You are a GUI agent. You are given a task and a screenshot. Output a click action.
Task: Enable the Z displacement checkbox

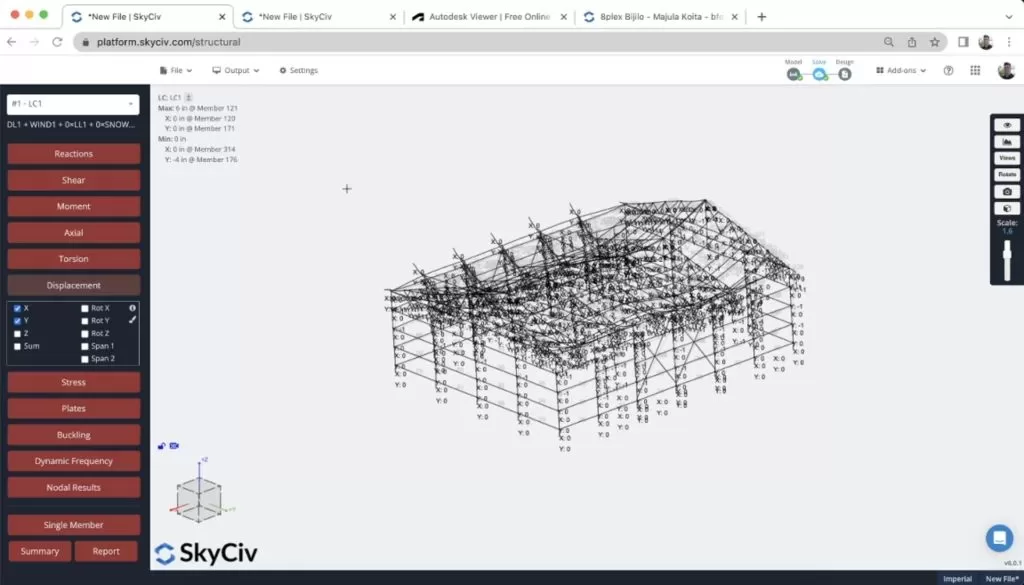pos(17,333)
